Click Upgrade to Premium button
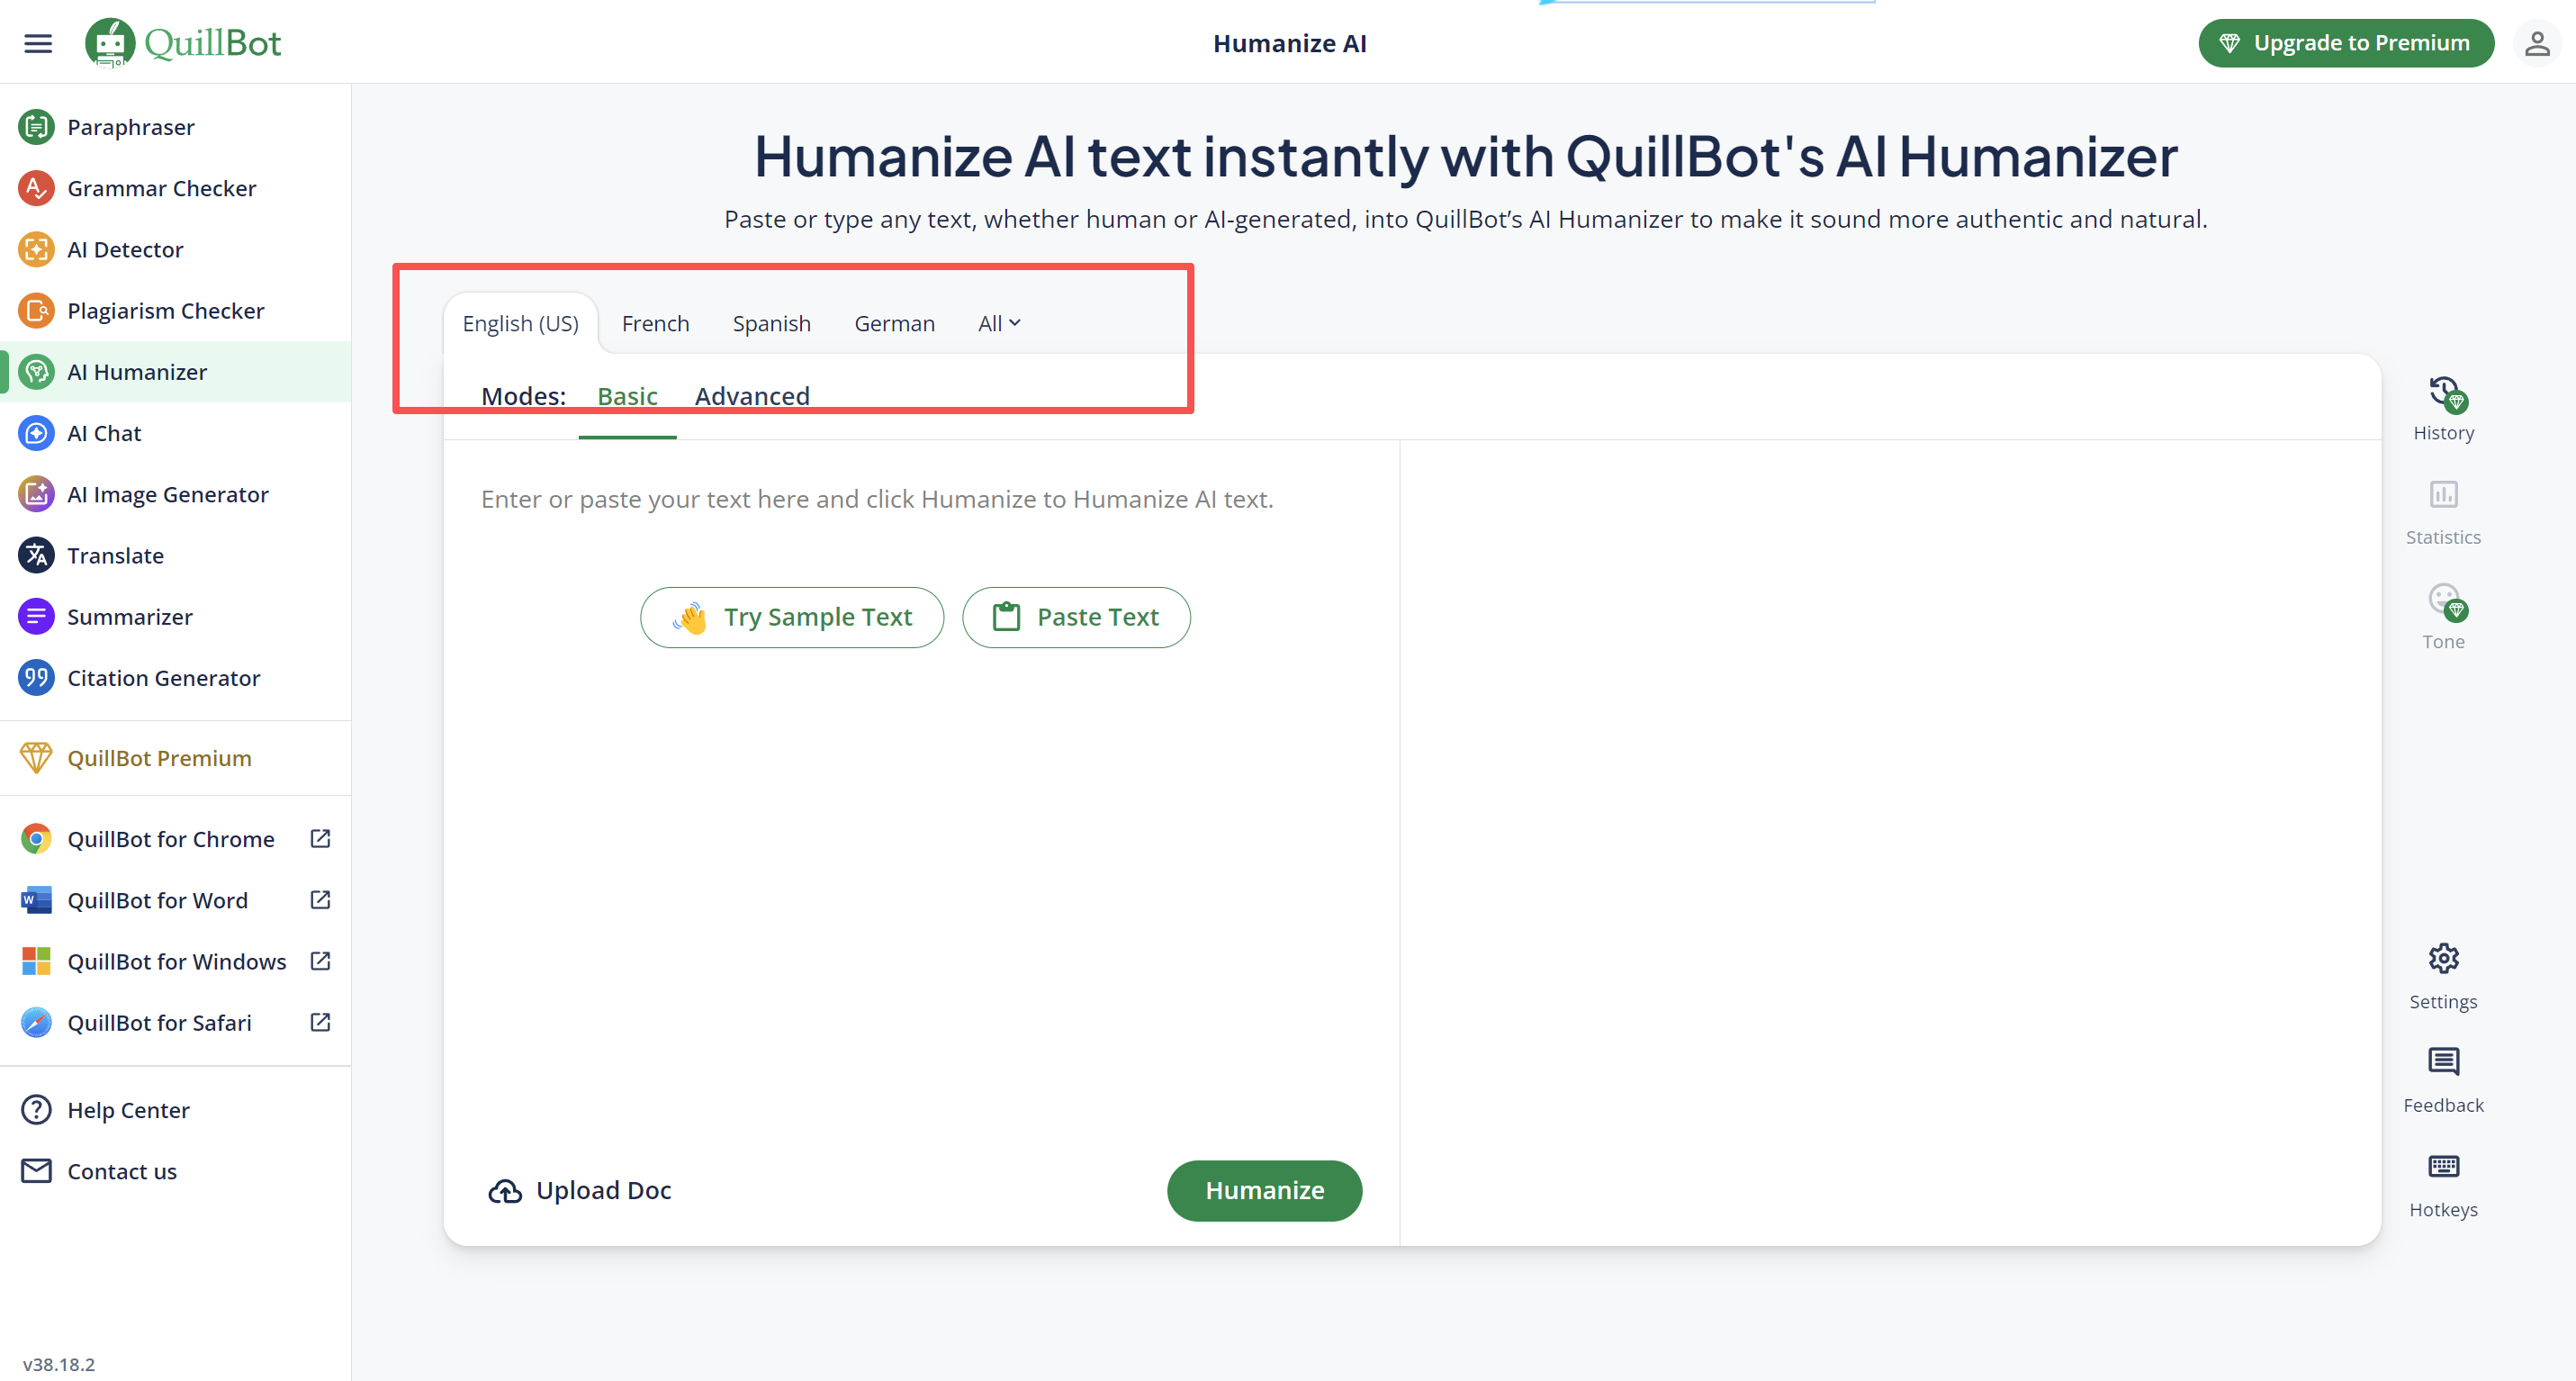 (x=2345, y=43)
